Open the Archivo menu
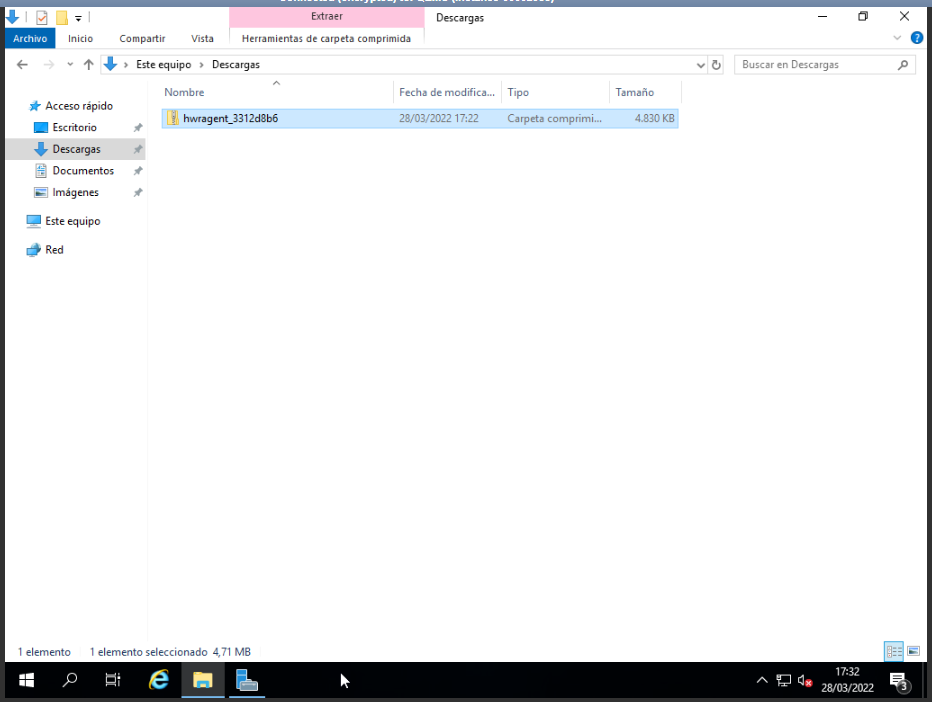Screen dimensions: 932x702 [x=30, y=38]
